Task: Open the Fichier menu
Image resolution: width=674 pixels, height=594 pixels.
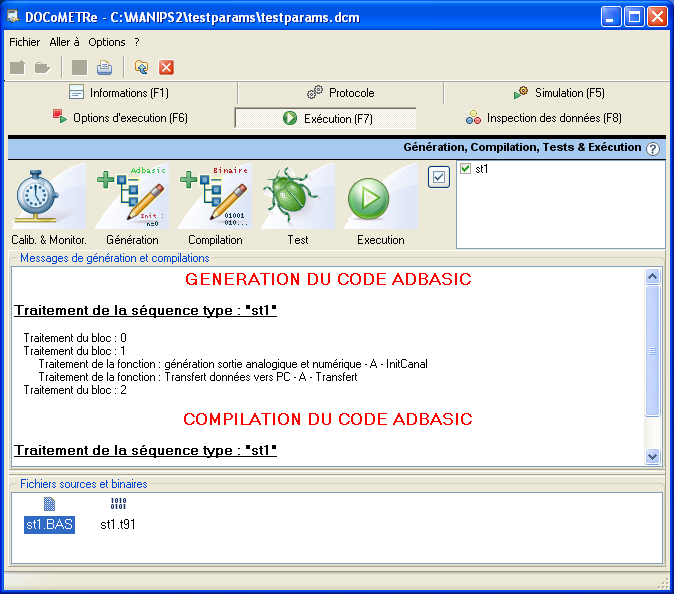Action: 25,42
